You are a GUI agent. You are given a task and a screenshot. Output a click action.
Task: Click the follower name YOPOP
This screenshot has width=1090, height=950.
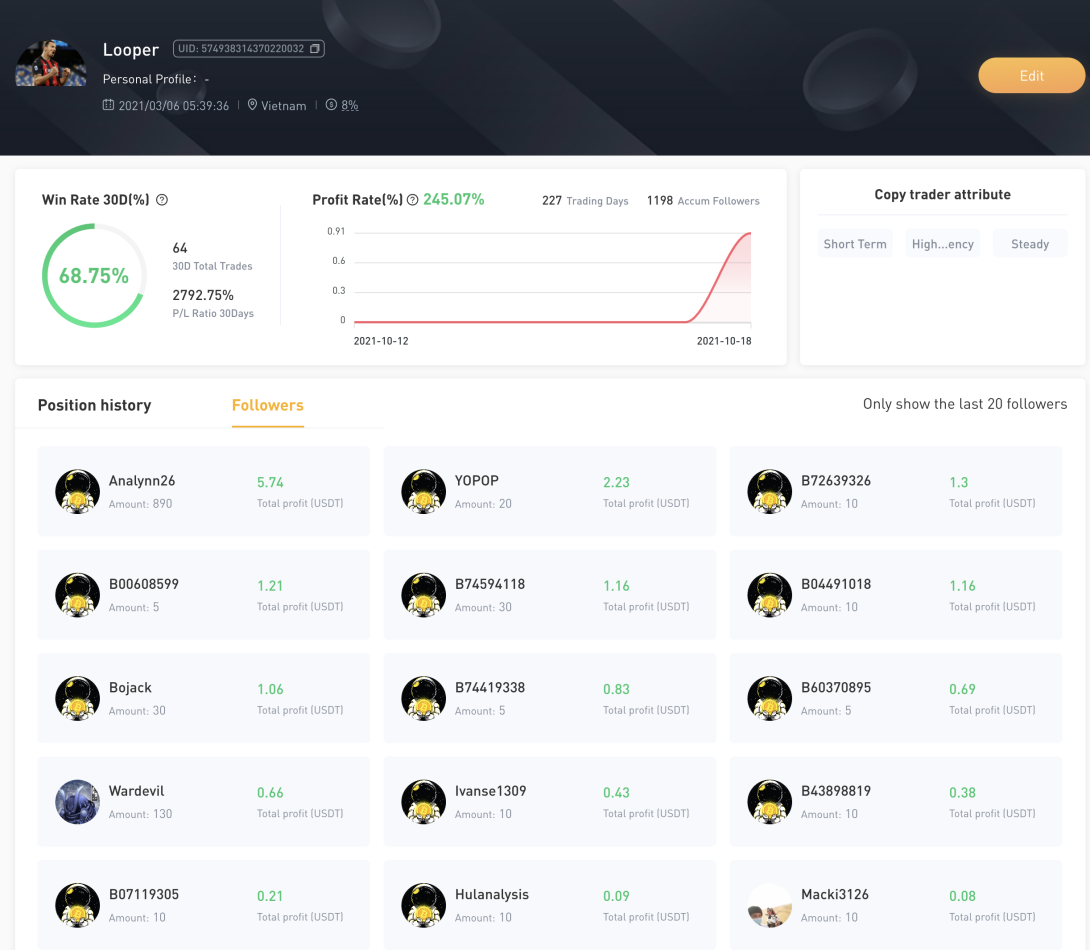point(477,481)
